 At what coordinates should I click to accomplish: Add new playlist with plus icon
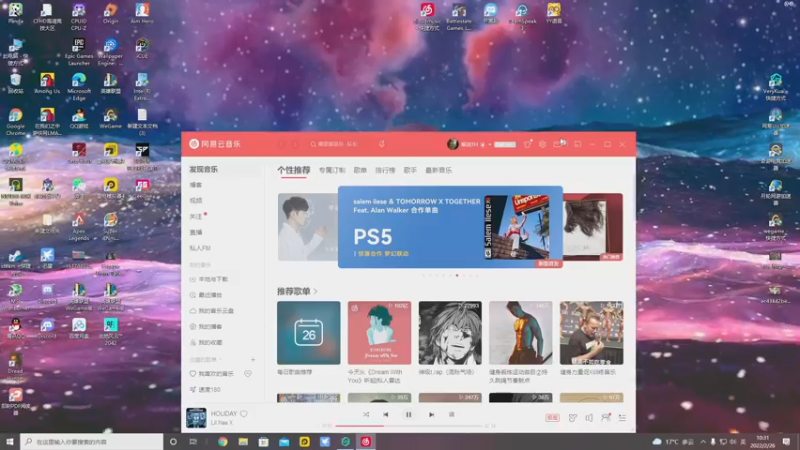pos(253,360)
